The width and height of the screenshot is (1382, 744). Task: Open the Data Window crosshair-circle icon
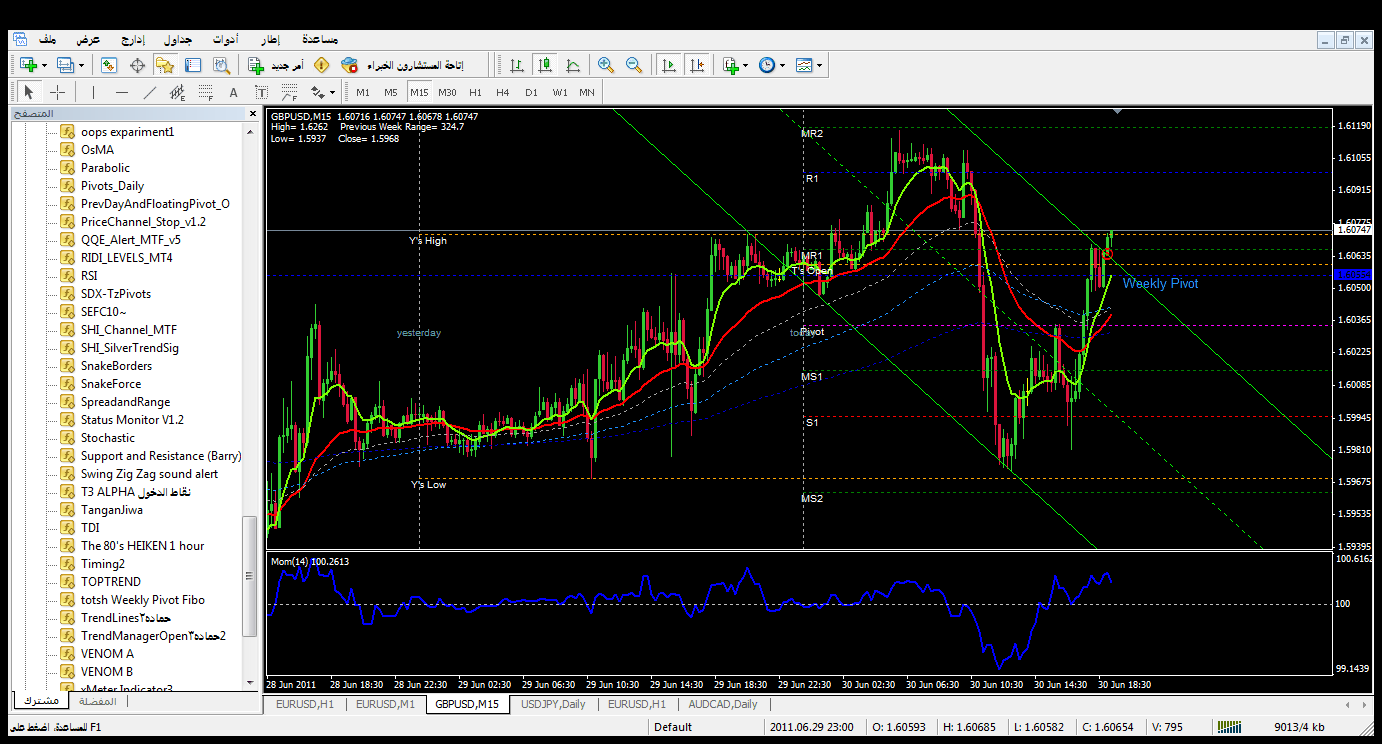pyautogui.click(x=137, y=65)
